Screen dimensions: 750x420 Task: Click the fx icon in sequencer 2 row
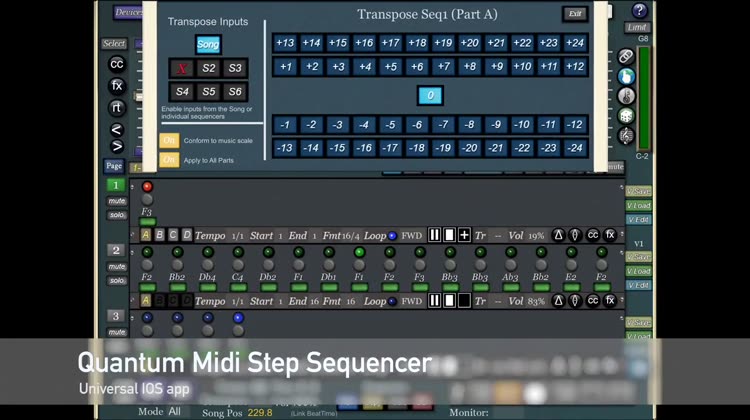coord(609,300)
